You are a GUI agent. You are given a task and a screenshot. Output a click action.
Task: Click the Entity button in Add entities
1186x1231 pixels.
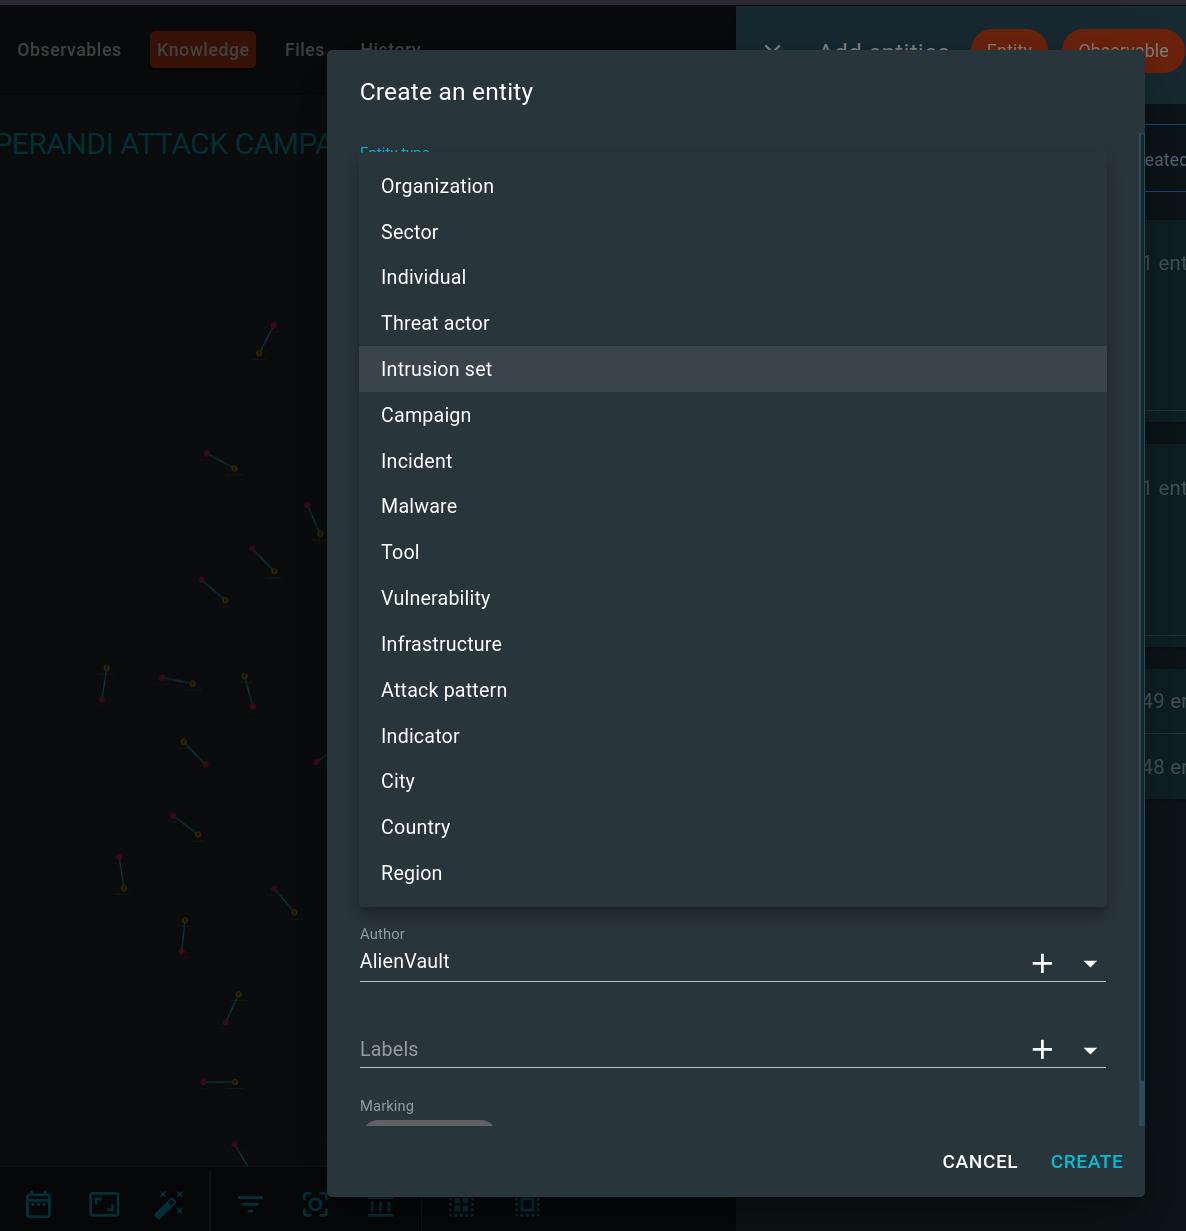click(x=1009, y=49)
